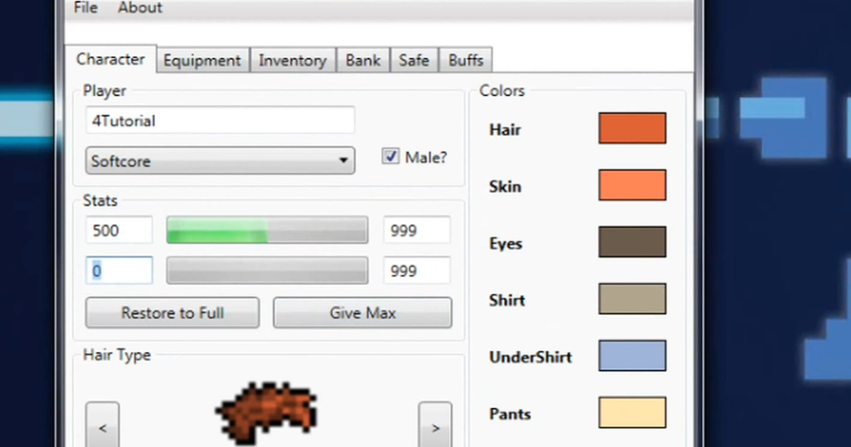Click the current mana field showing 0
The image size is (851, 447).
(x=119, y=270)
